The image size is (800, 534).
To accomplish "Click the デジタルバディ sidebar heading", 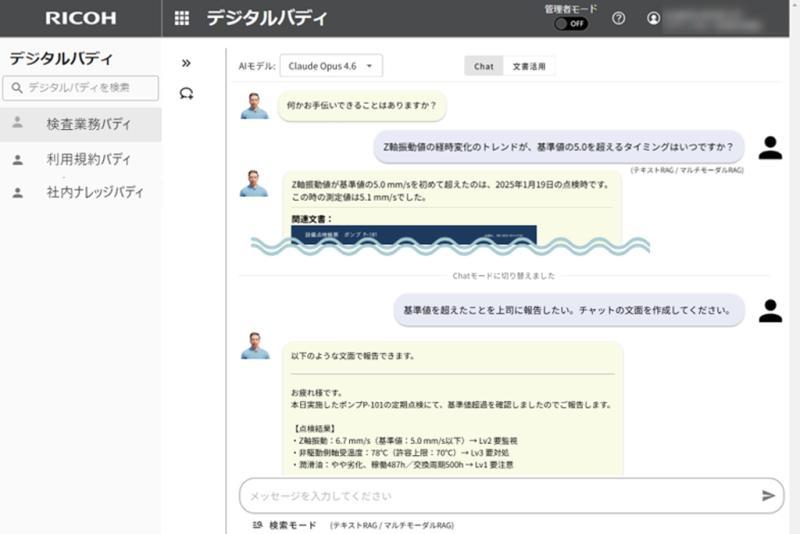I will pos(61,58).
